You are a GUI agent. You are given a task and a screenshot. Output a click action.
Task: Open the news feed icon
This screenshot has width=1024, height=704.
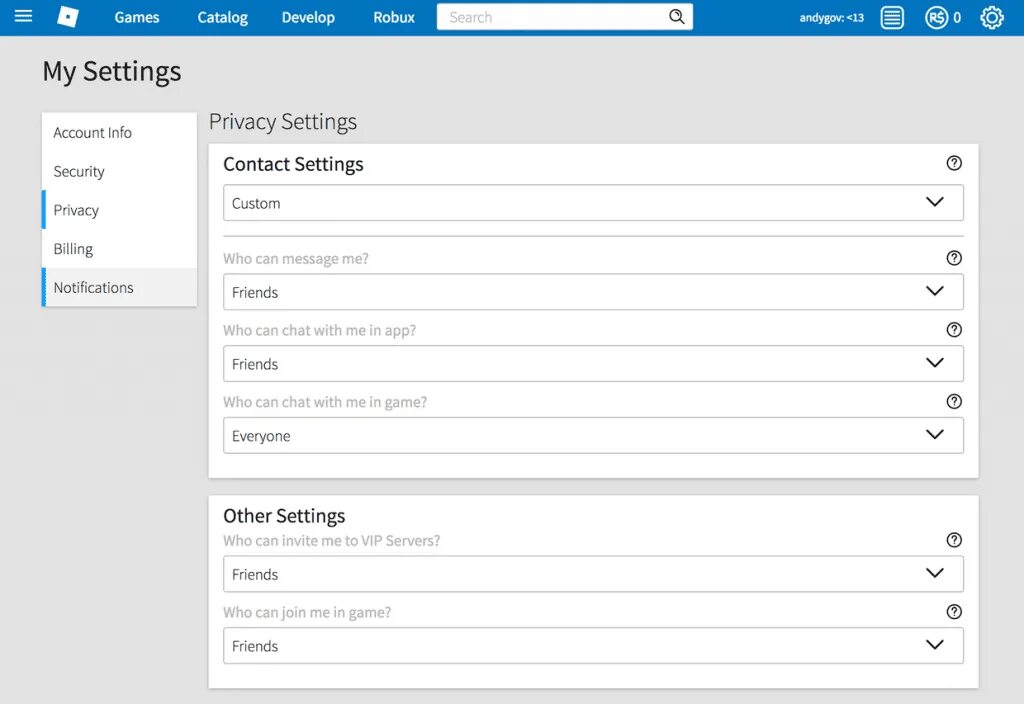coord(892,18)
